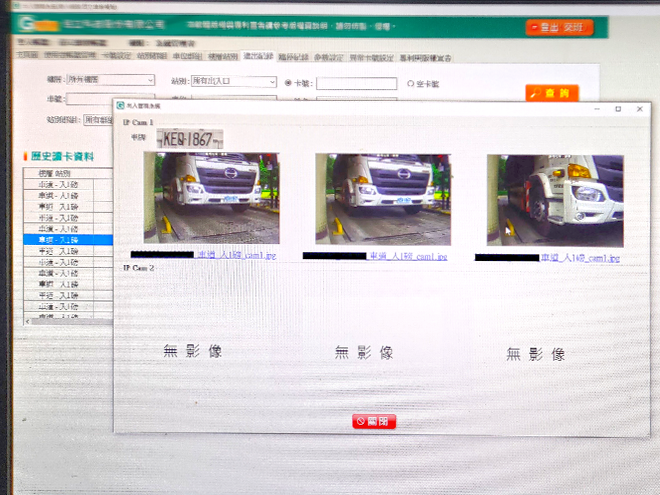Open the middle IP Cam 1 truck snapshot

click(x=383, y=199)
